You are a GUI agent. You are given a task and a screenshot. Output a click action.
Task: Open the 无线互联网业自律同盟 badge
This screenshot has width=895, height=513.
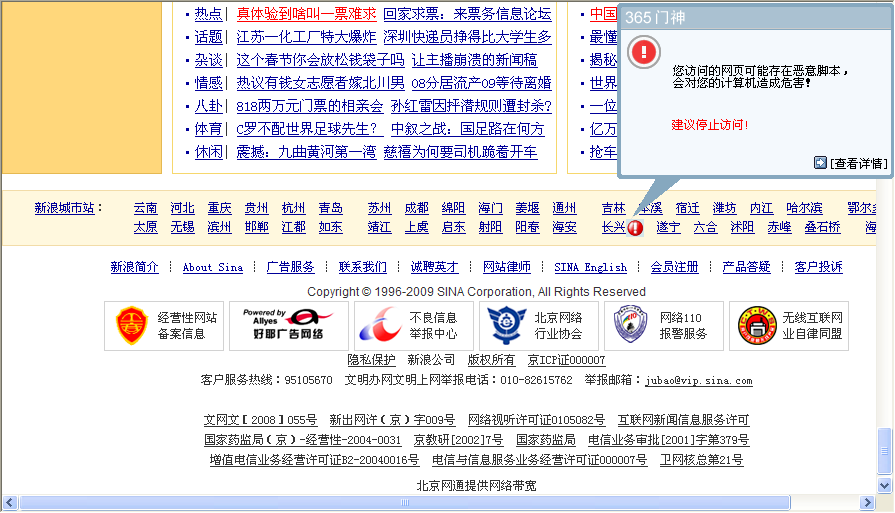pyautogui.click(x=789, y=326)
